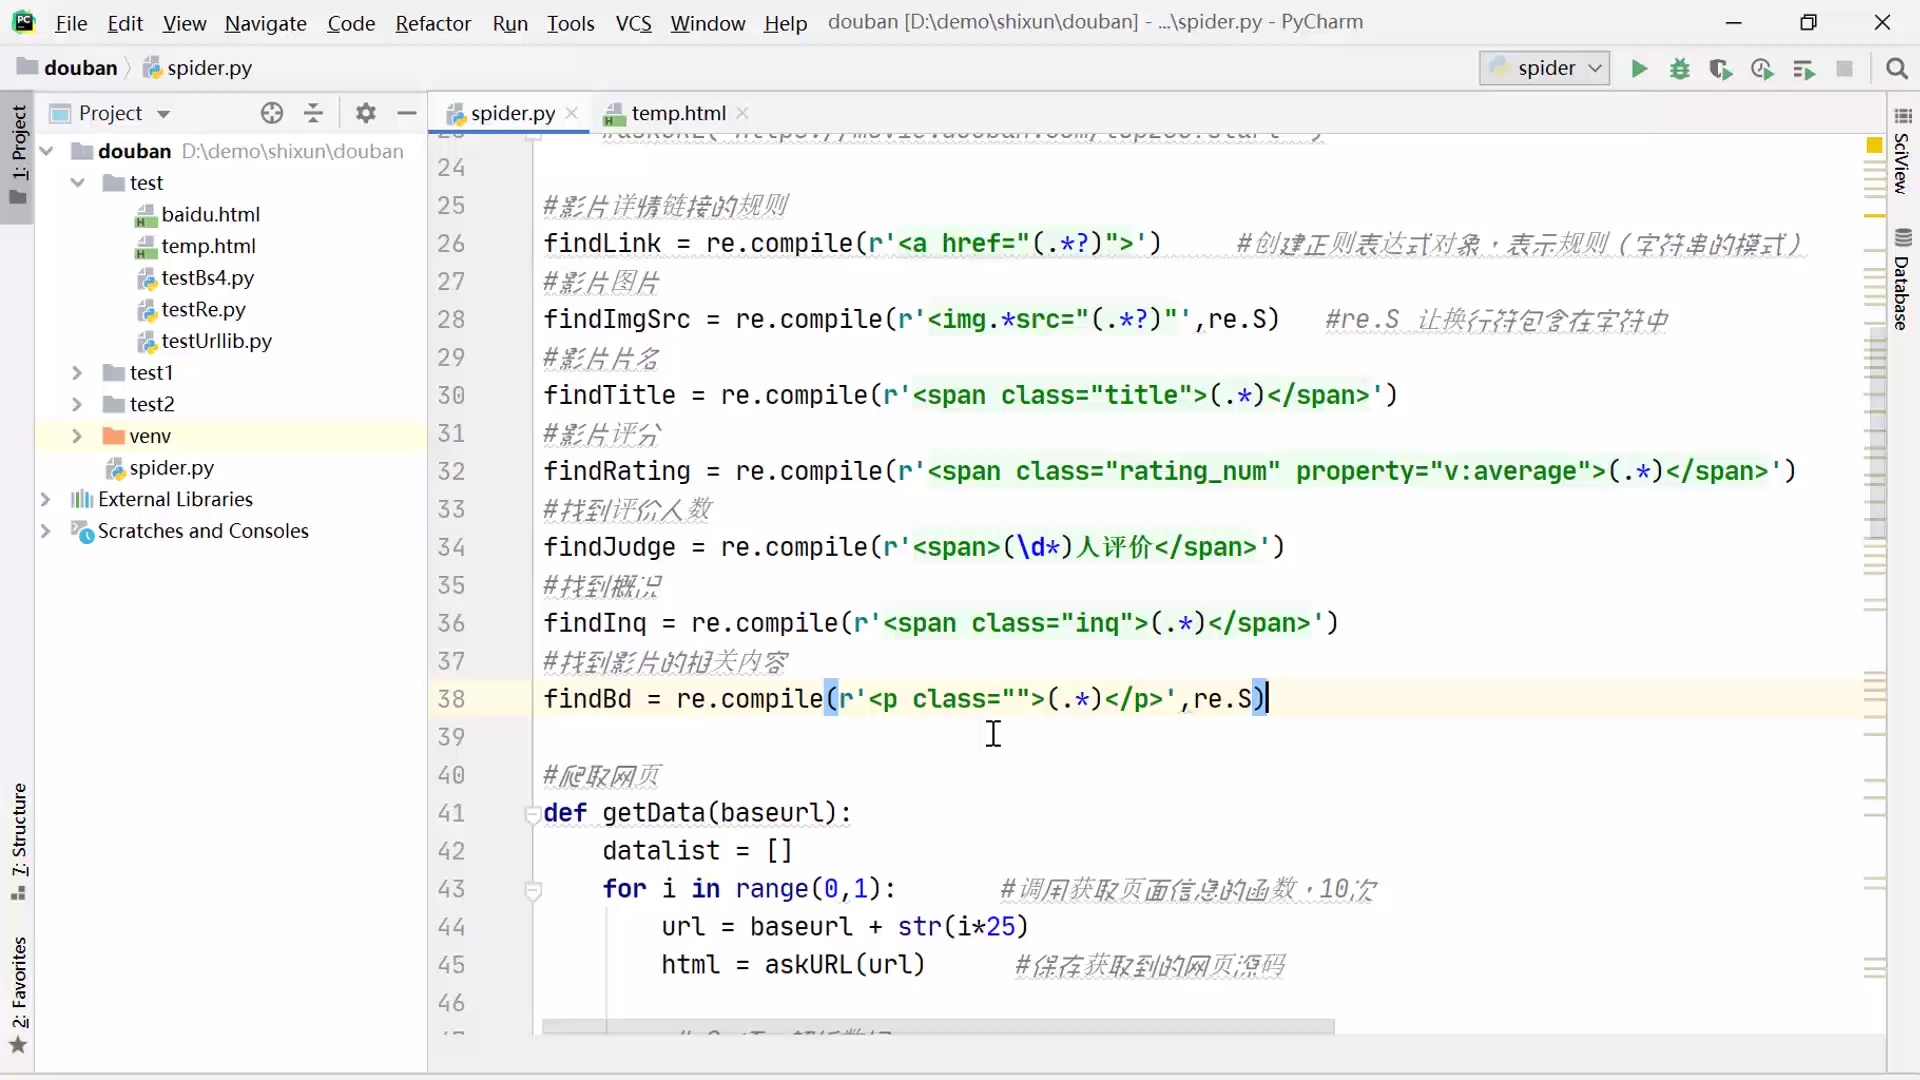Collapse all nodes in Project tree

pyautogui.click(x=313, y=113)
